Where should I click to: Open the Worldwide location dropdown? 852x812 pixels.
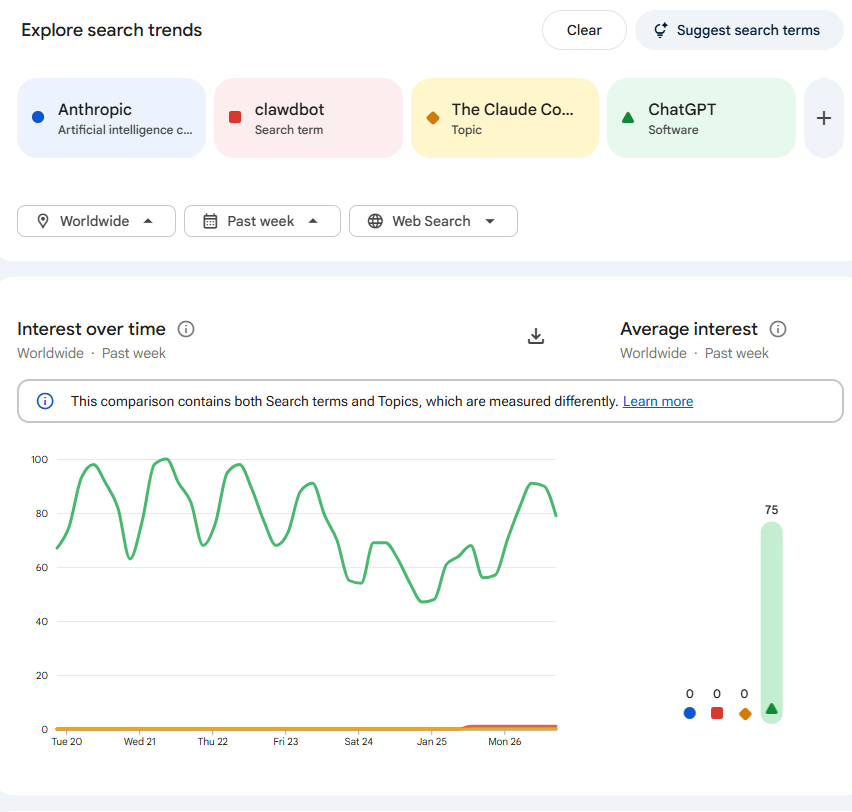96,221
